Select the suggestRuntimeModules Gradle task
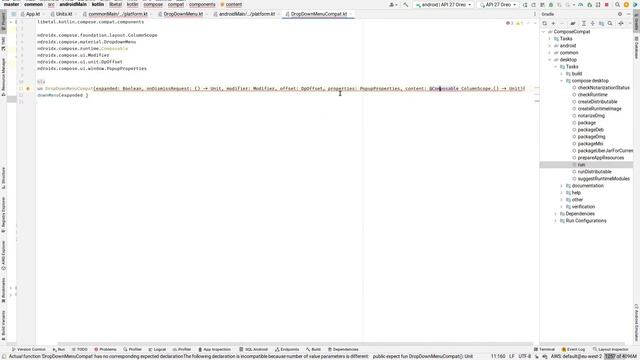The width and height of the screenshot is (640, 360). point(603,179)
